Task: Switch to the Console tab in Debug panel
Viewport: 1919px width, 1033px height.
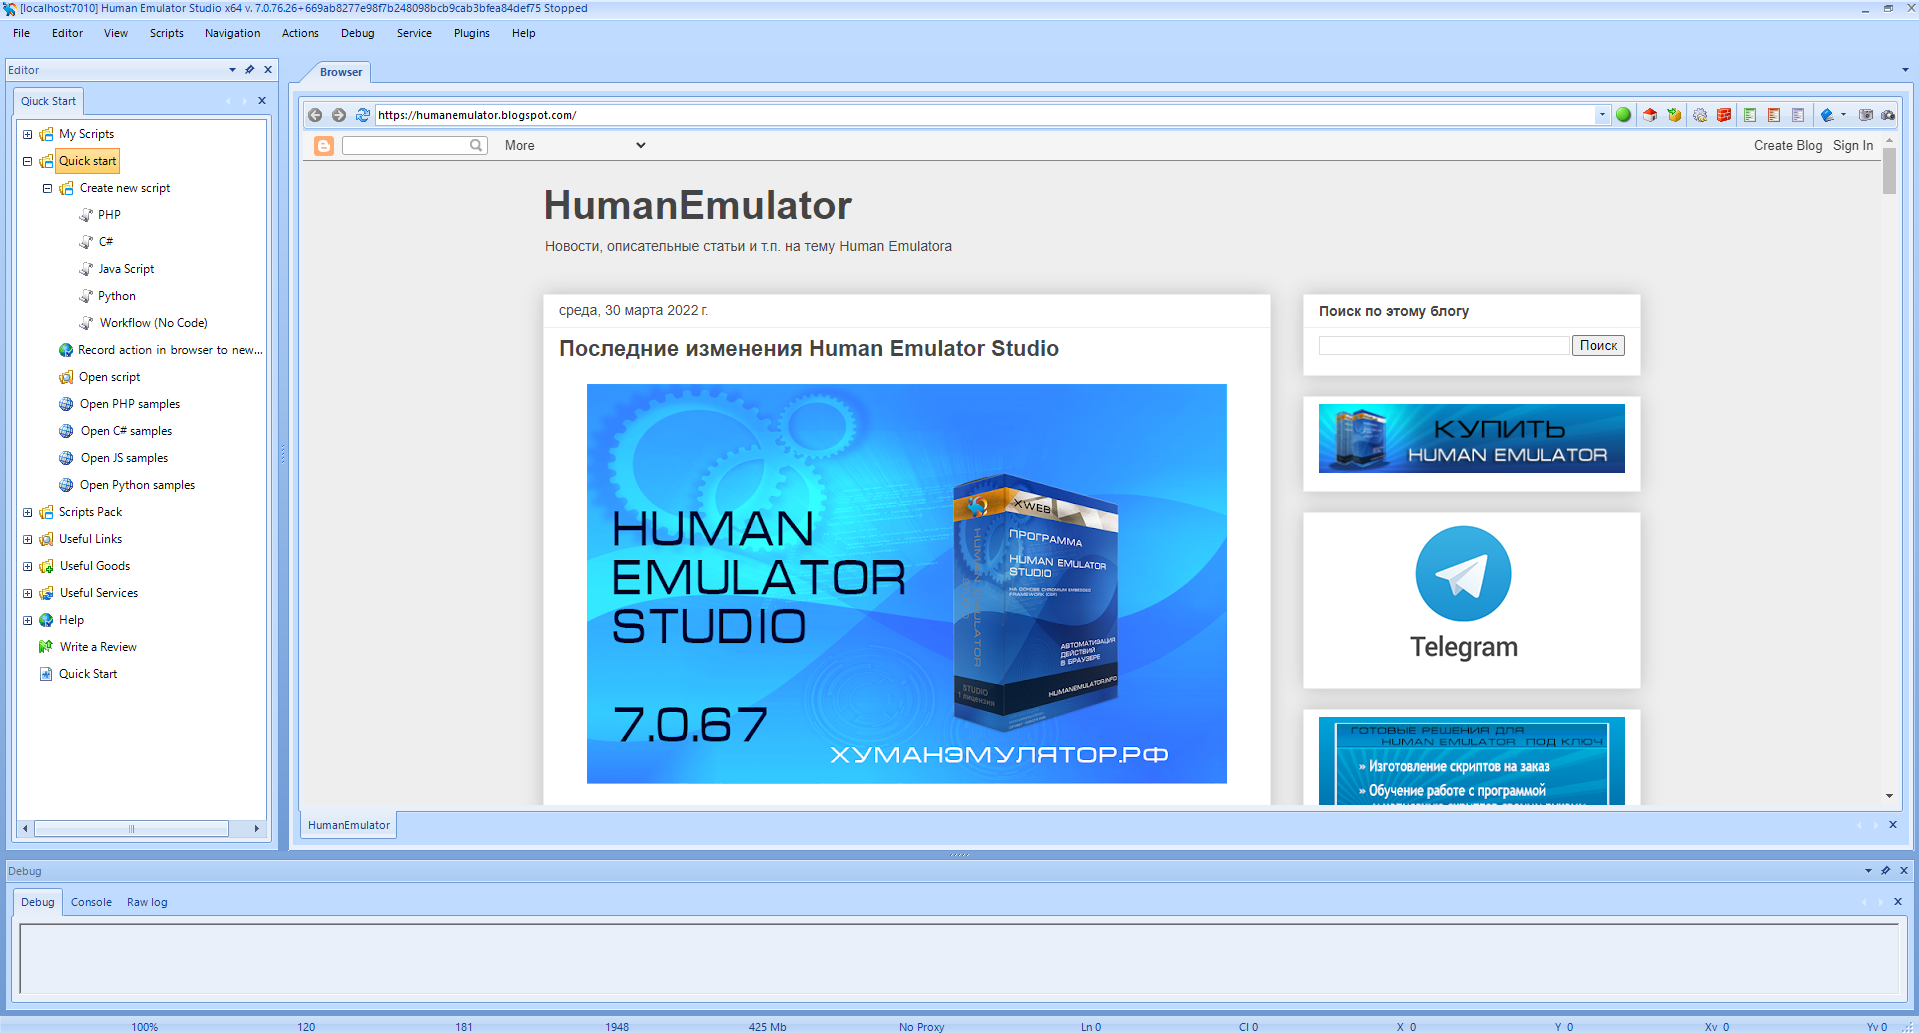Action: 91,901
